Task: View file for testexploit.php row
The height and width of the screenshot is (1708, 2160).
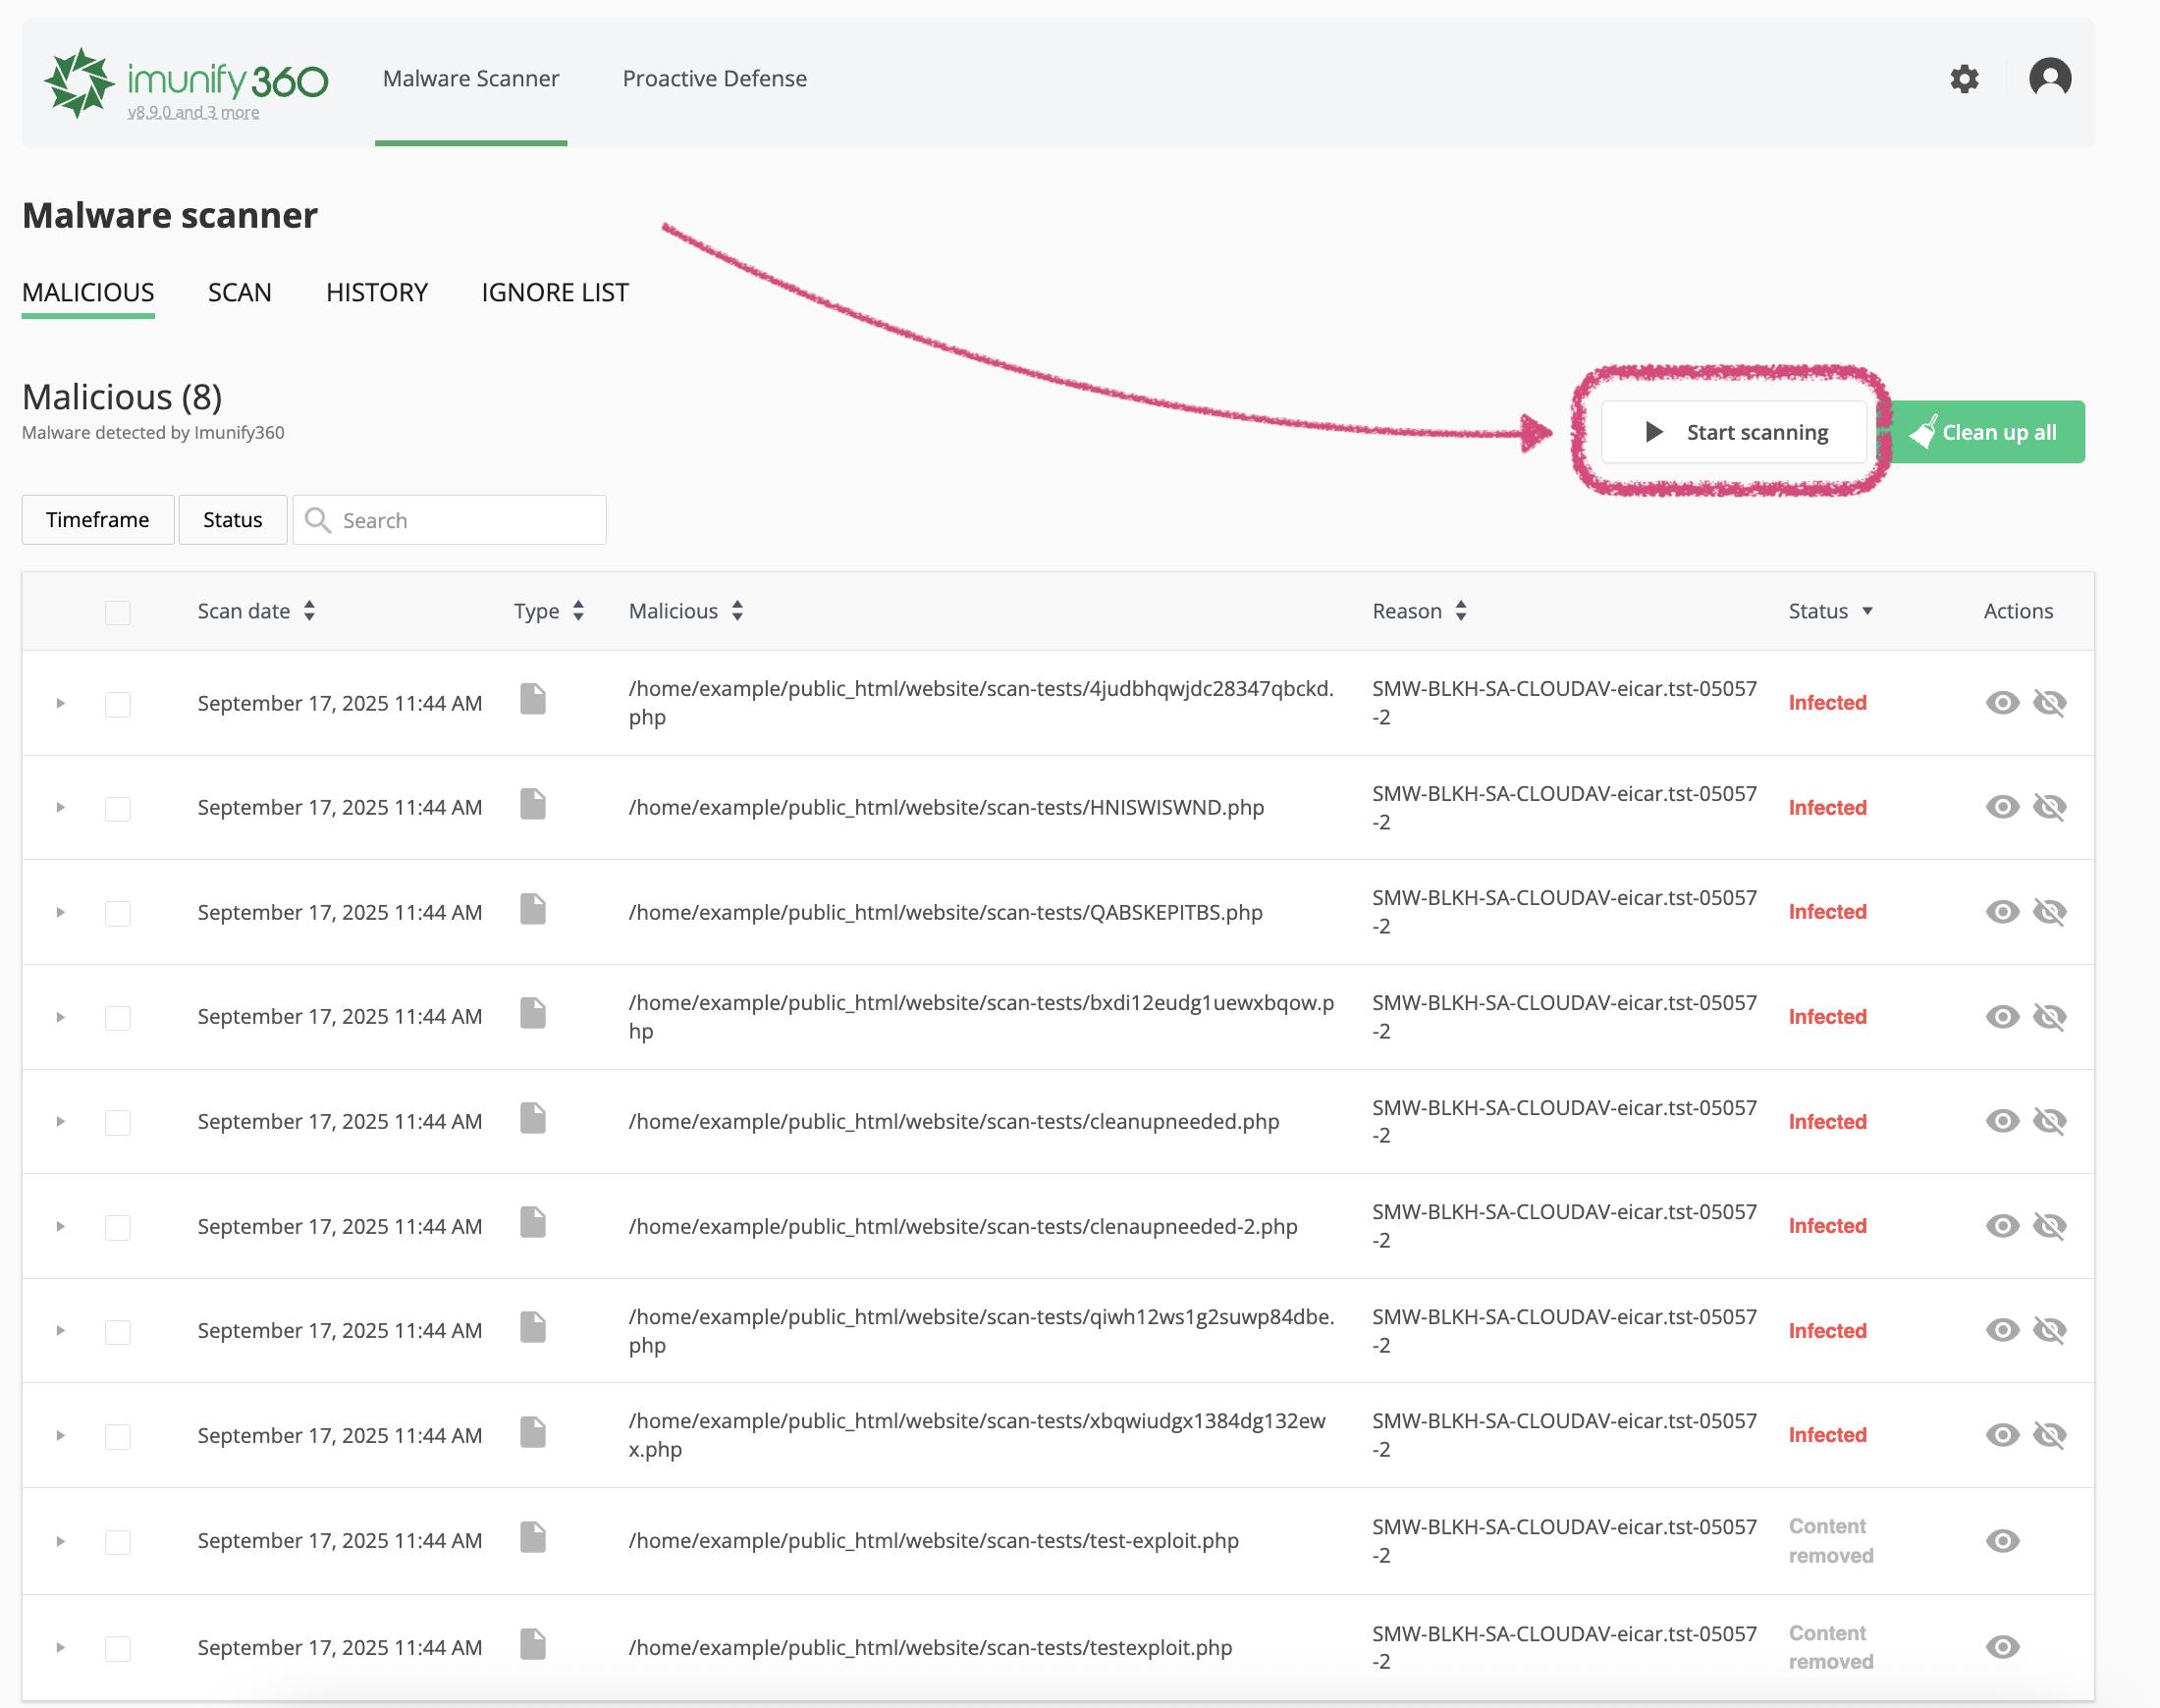Action: [x=2002, y=1647]
